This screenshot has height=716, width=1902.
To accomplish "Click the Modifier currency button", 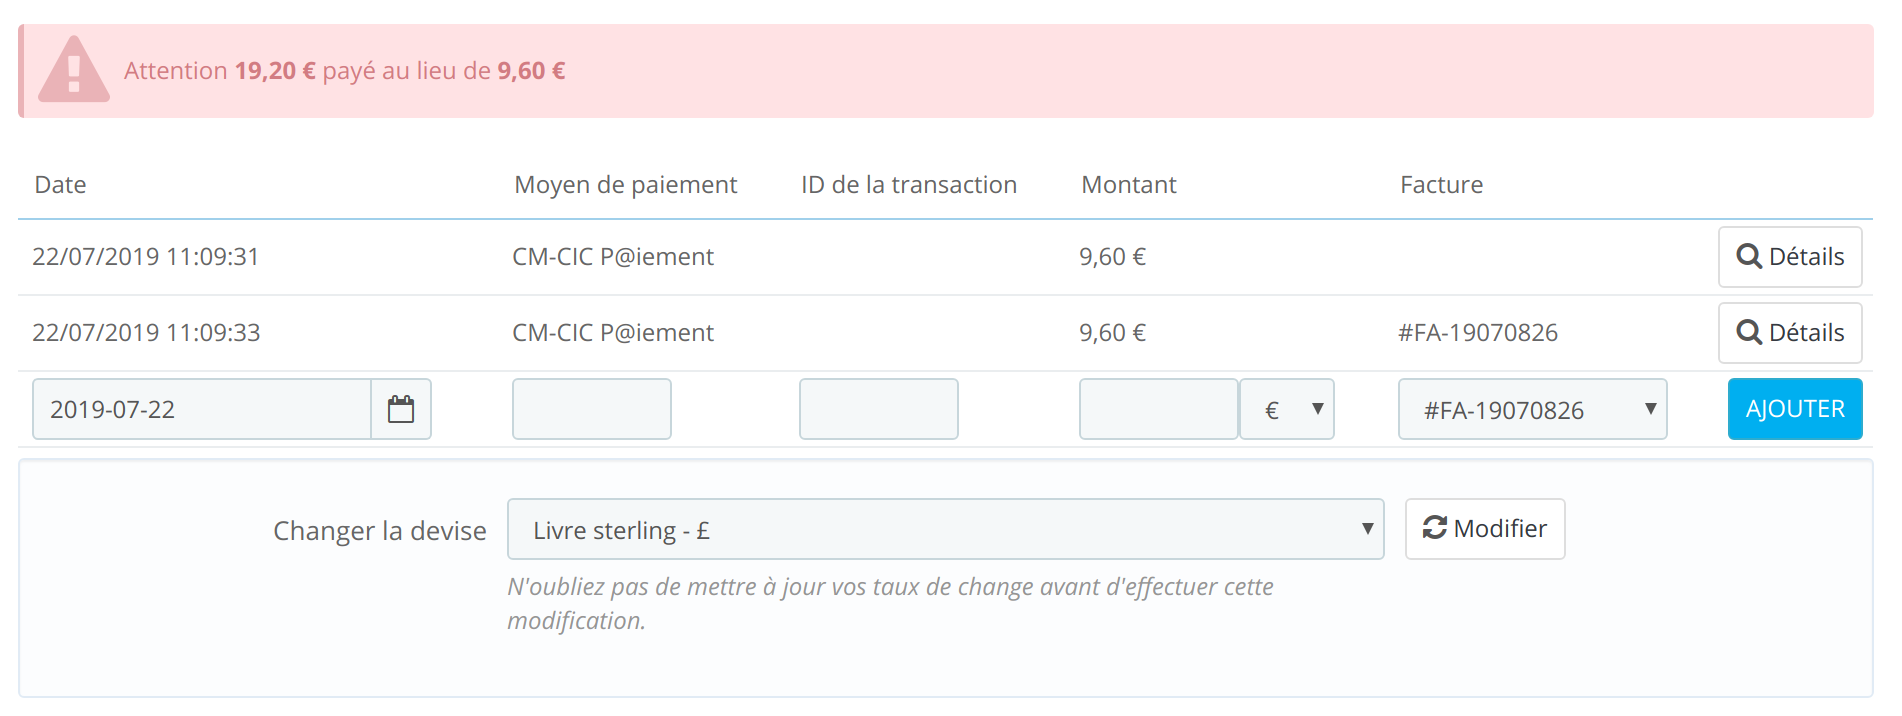I will coord(1485,529).
